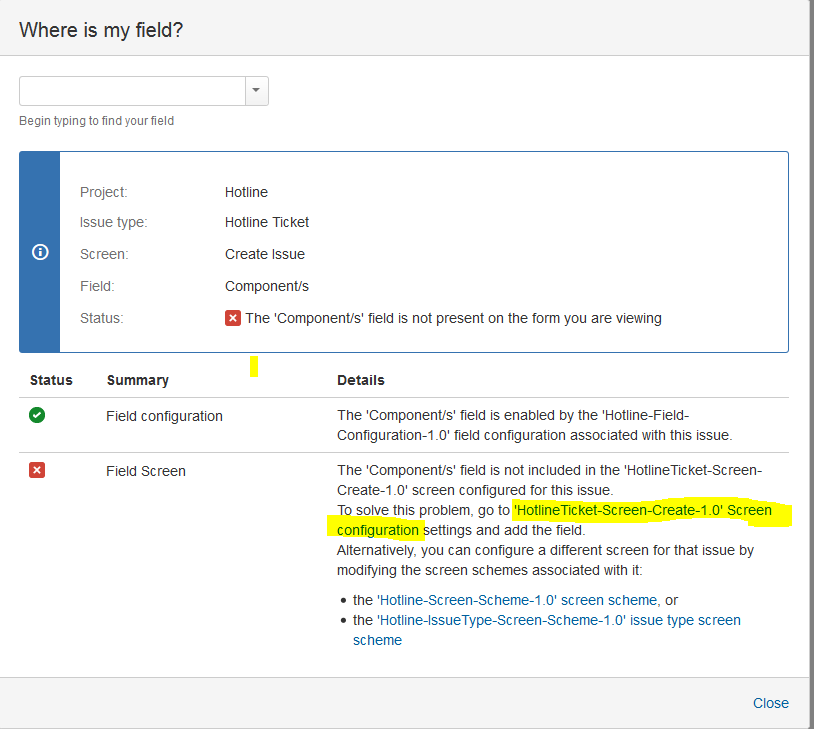Click red cross icon for Field Screen
This screenshot has height=729, width=814.
pyautogui.click(x=37, y=470)
